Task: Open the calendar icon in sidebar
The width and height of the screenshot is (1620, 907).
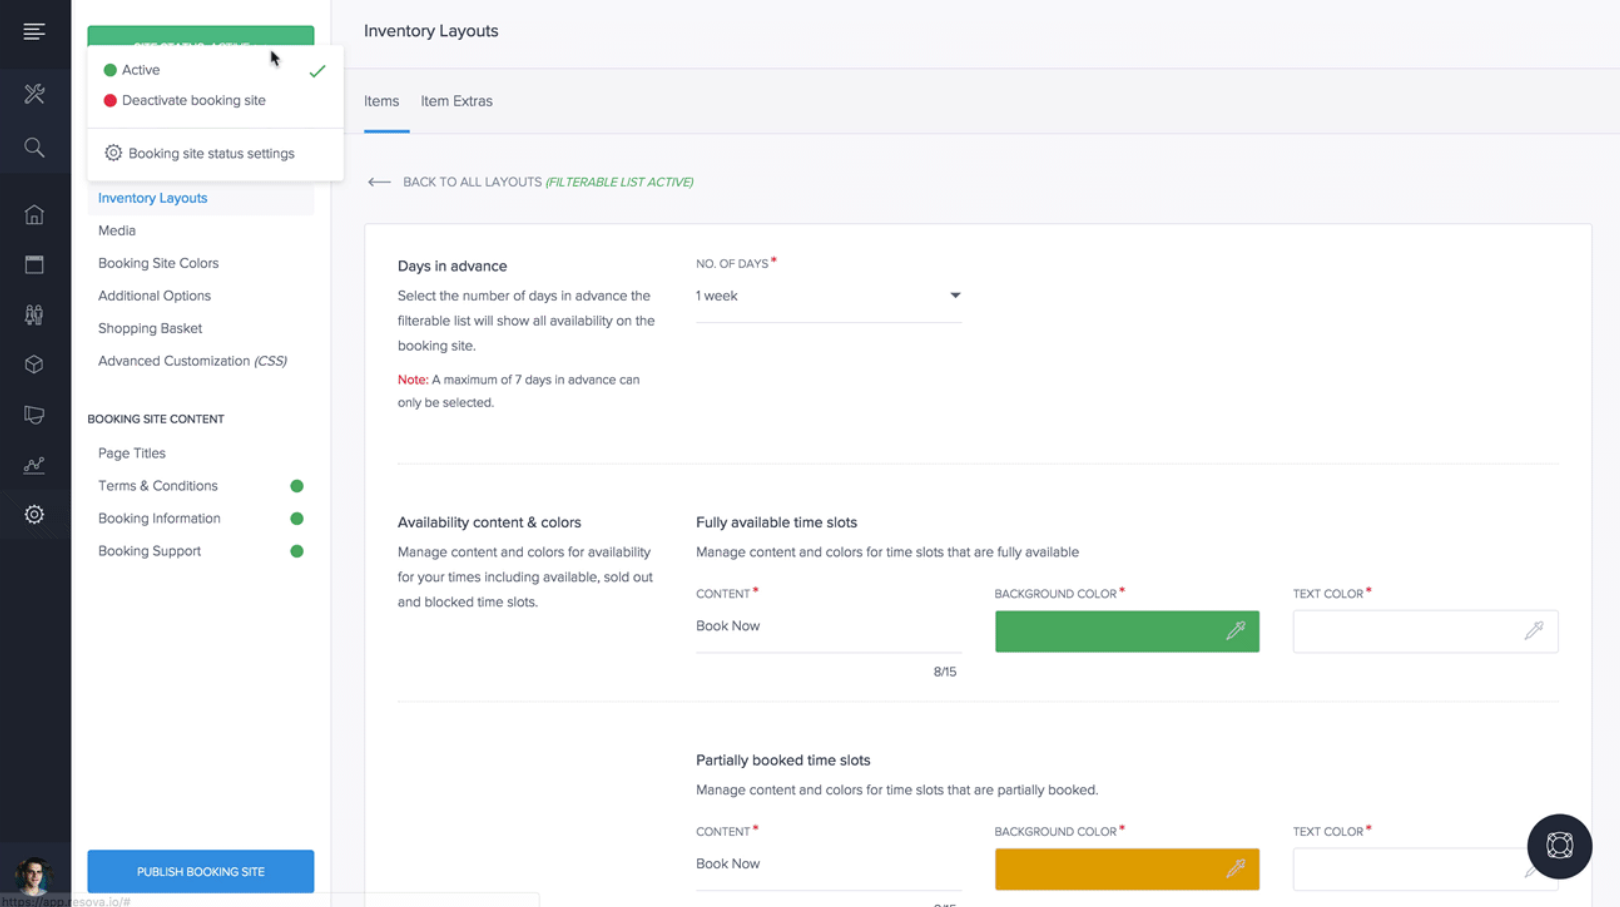Action: click(34, 265)
